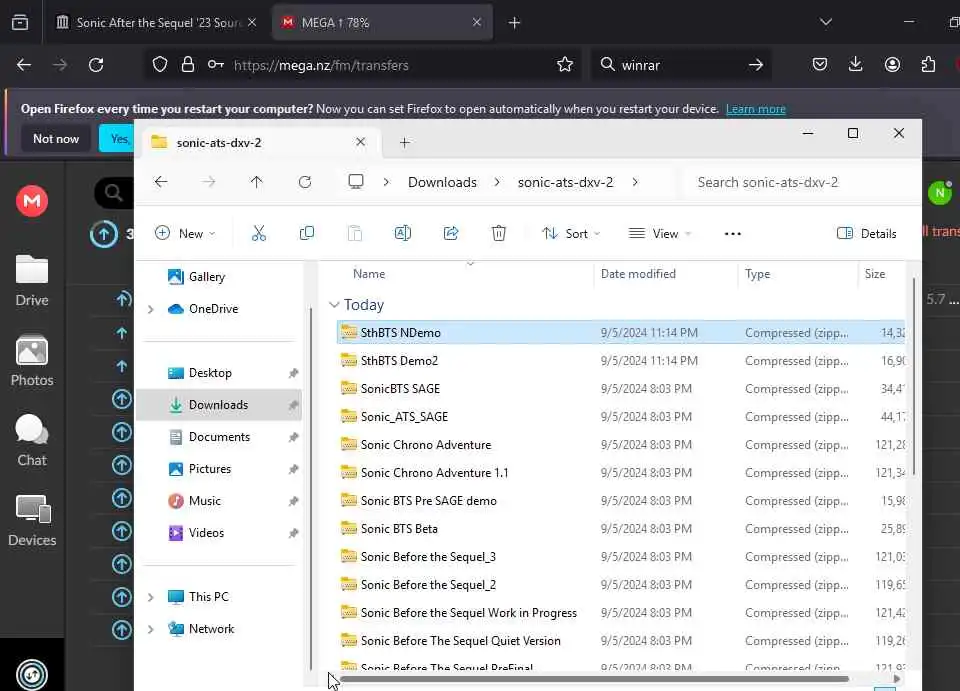Click the Cut scissors icon in Explorer toolbar
Image resolution: width=960 pixels, height=691 pixels.
pos(258,233)
